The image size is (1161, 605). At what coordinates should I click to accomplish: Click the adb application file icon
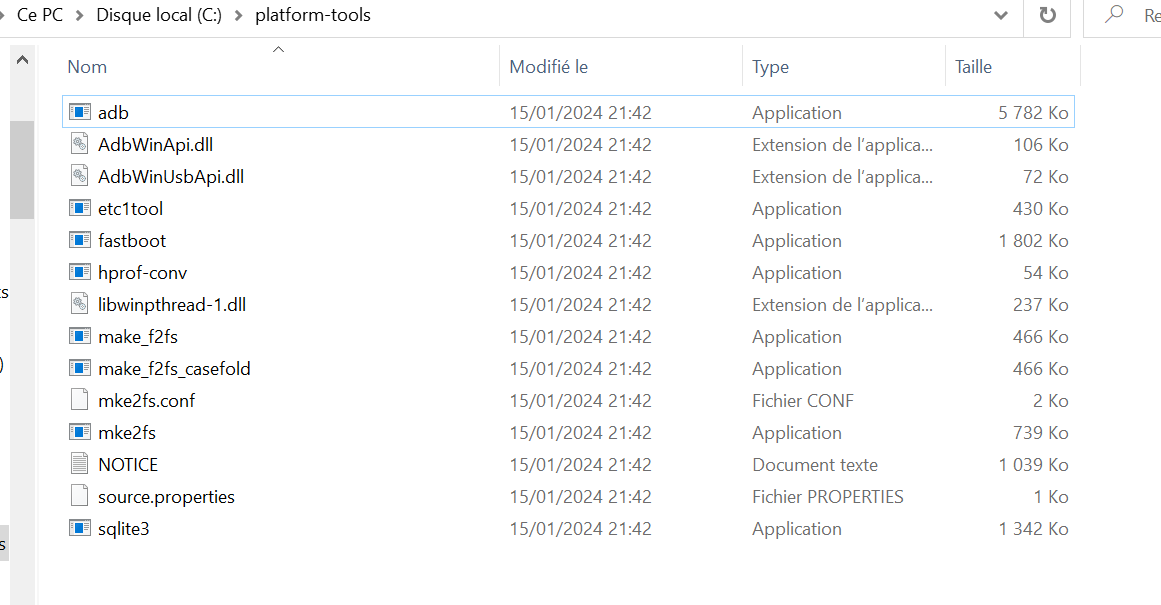80,113
